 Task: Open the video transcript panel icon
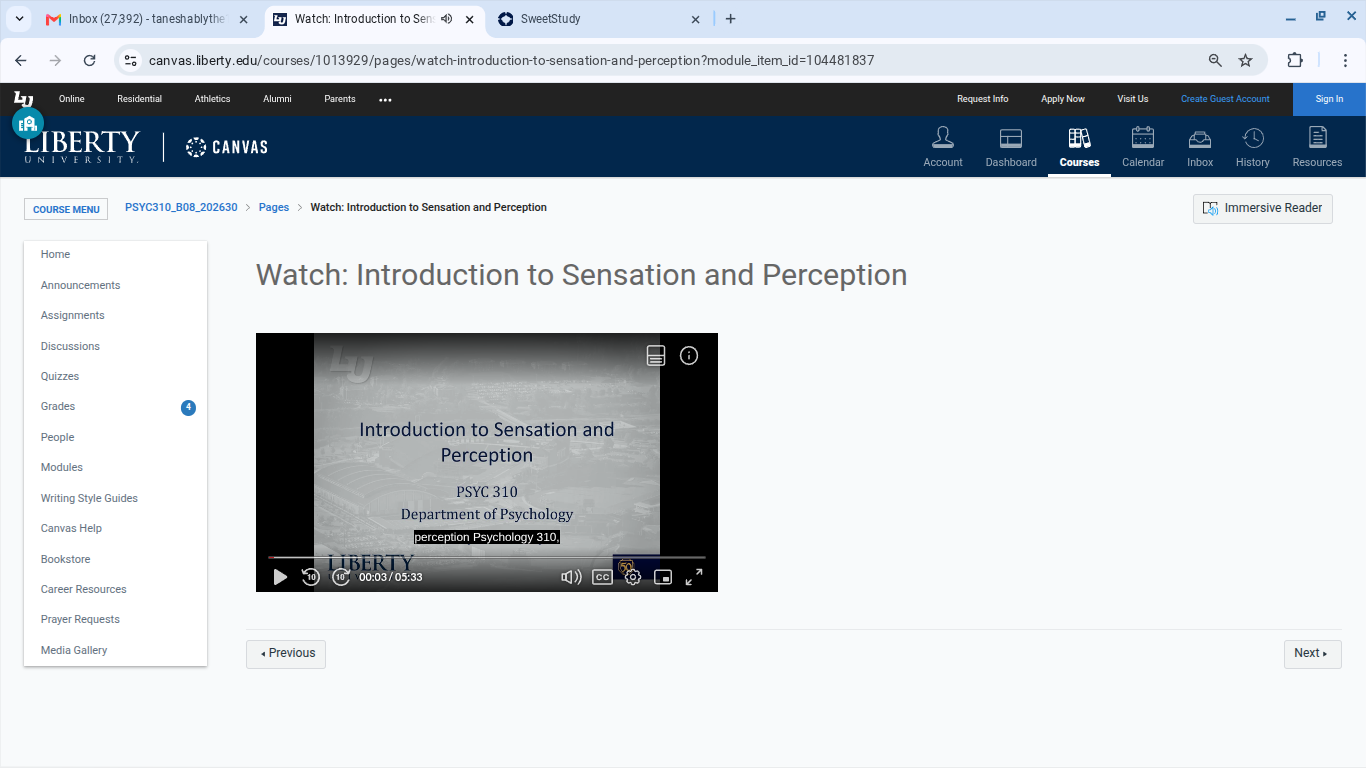coord(656,355)
